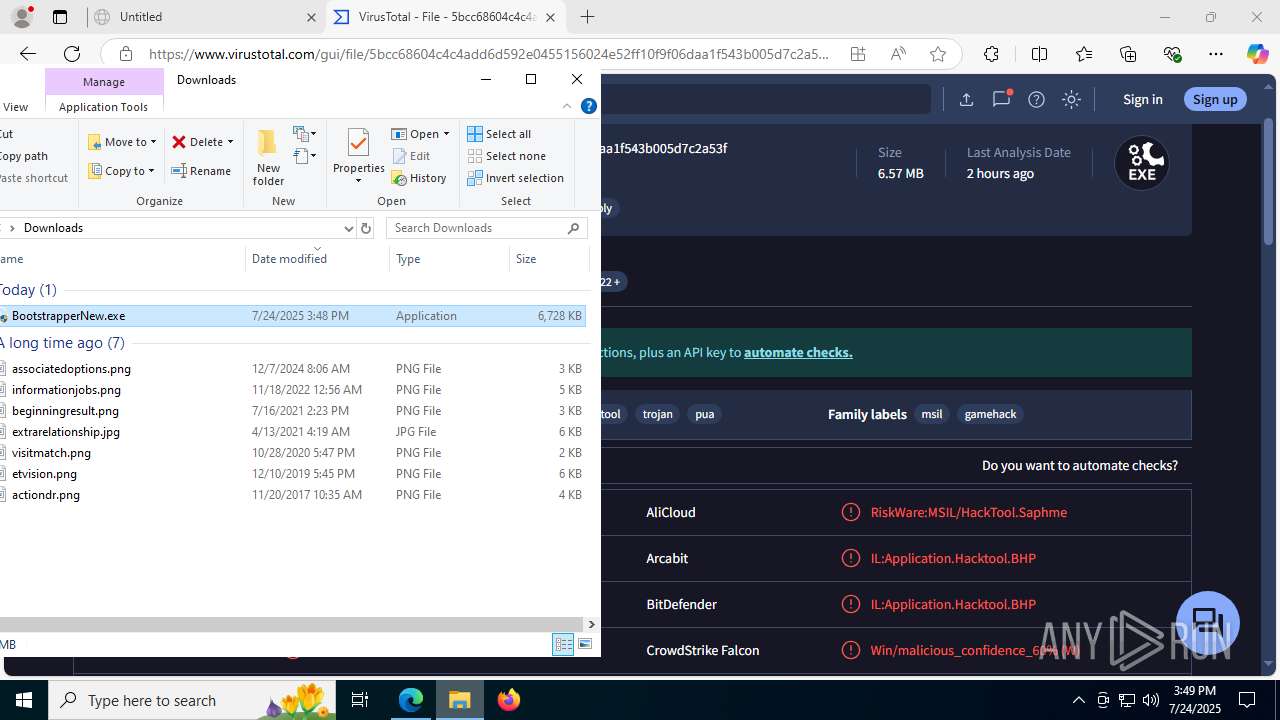This screenshot has height=720, width=1280.
Task: Follow the automate checks link
Action: click(x=798, y=352)
